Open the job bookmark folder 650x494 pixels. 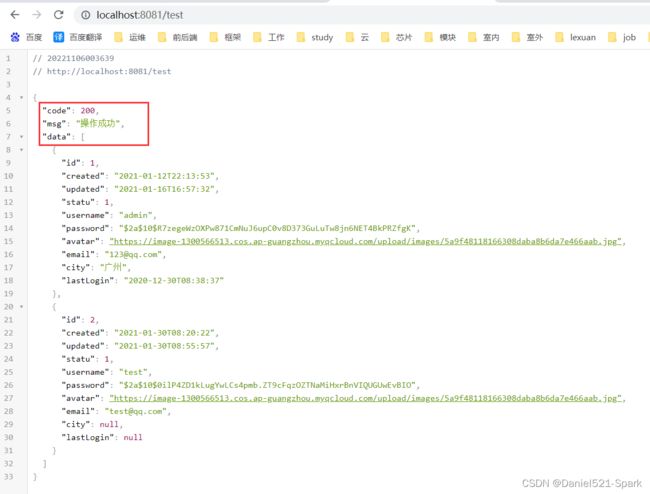622,37
